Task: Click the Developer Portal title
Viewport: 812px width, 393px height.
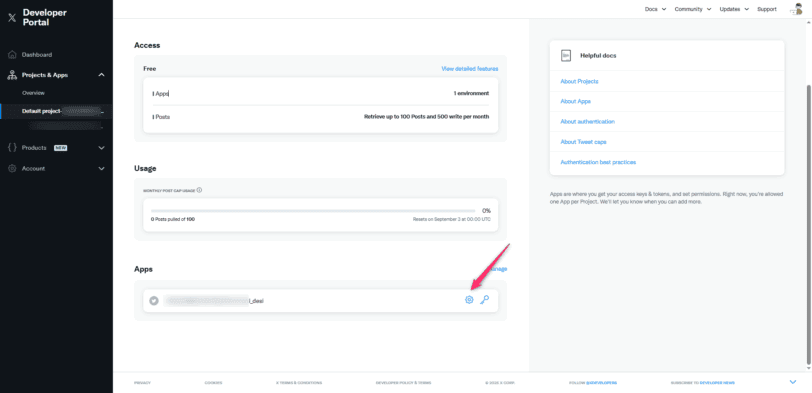Action: pyautogui.click(x=45, y=18)
